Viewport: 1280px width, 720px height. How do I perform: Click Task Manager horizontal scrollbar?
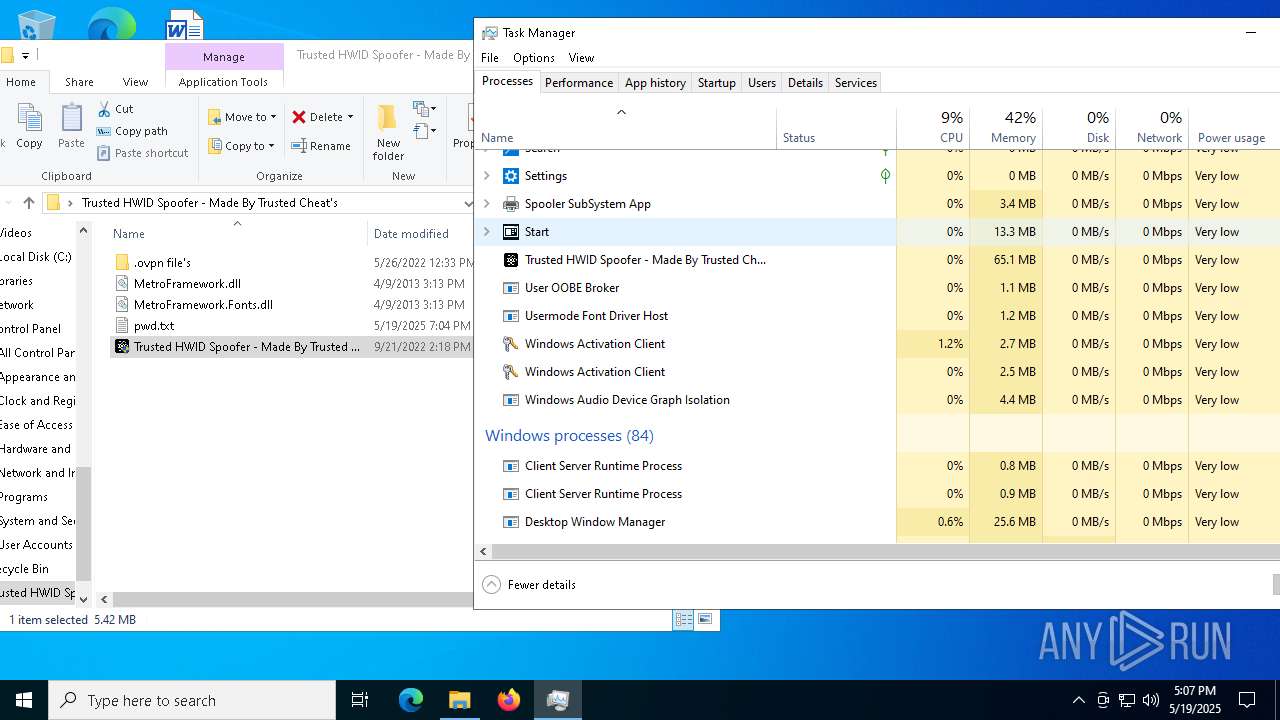click(x=885, y=551)
